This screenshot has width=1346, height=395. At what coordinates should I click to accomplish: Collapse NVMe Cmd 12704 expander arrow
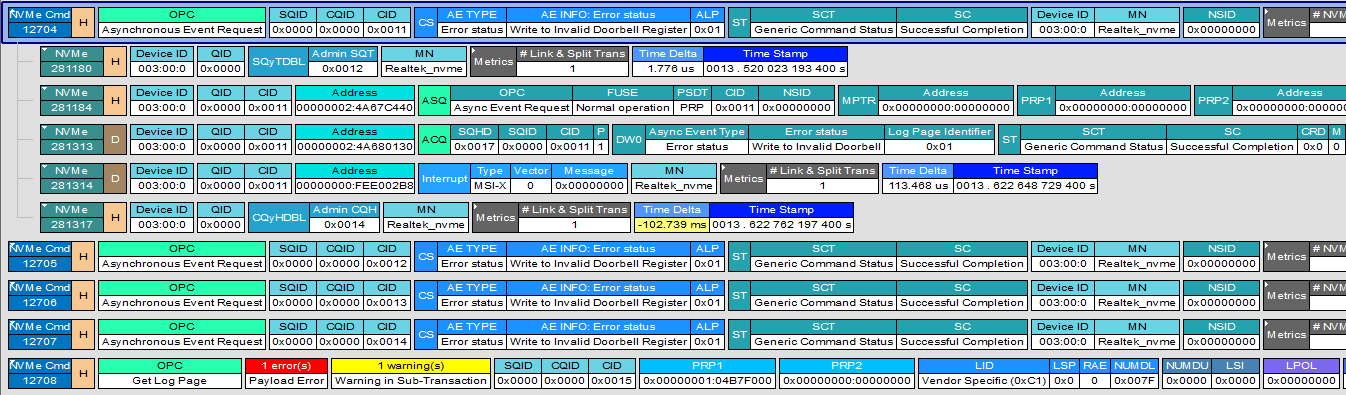13,11
